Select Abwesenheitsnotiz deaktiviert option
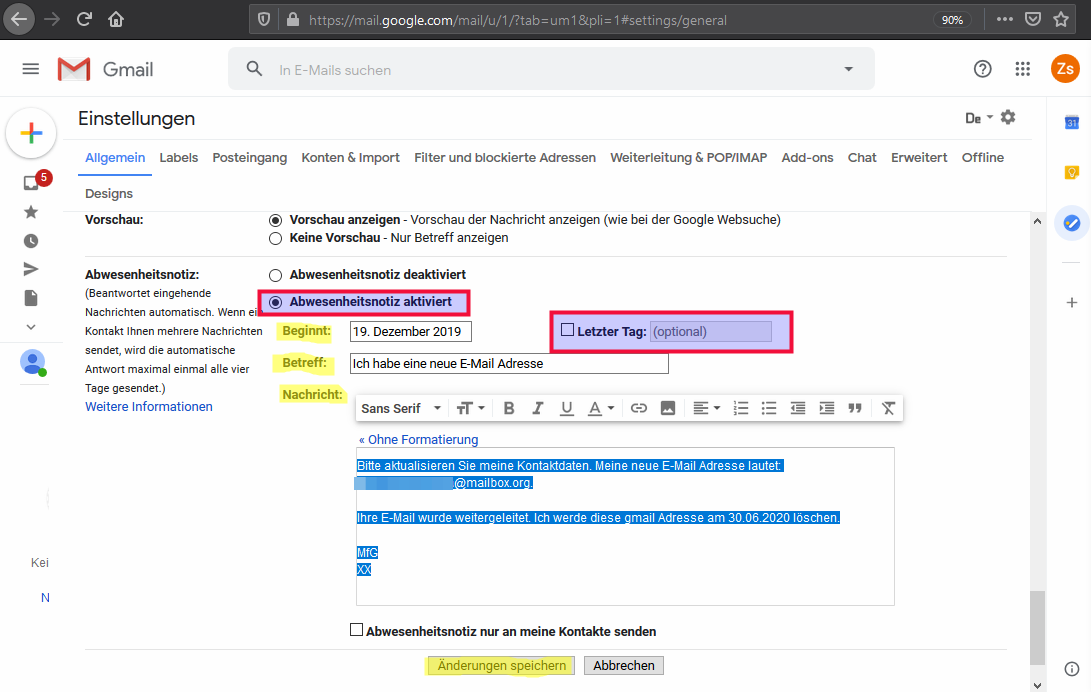Screen dimensions: 1091x692 pos(276,275)
